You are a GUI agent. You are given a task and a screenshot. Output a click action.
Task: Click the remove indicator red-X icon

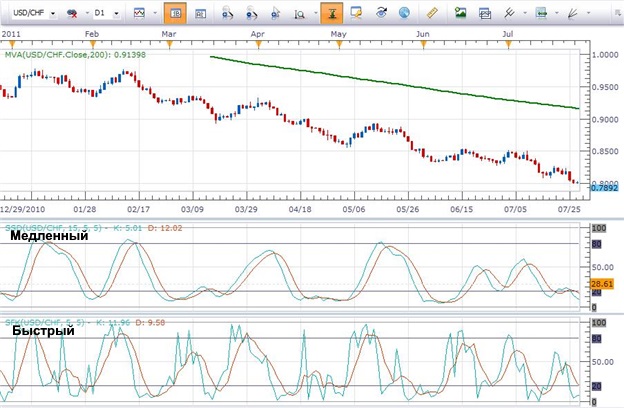pyautogui.click(x=72, y=14)
